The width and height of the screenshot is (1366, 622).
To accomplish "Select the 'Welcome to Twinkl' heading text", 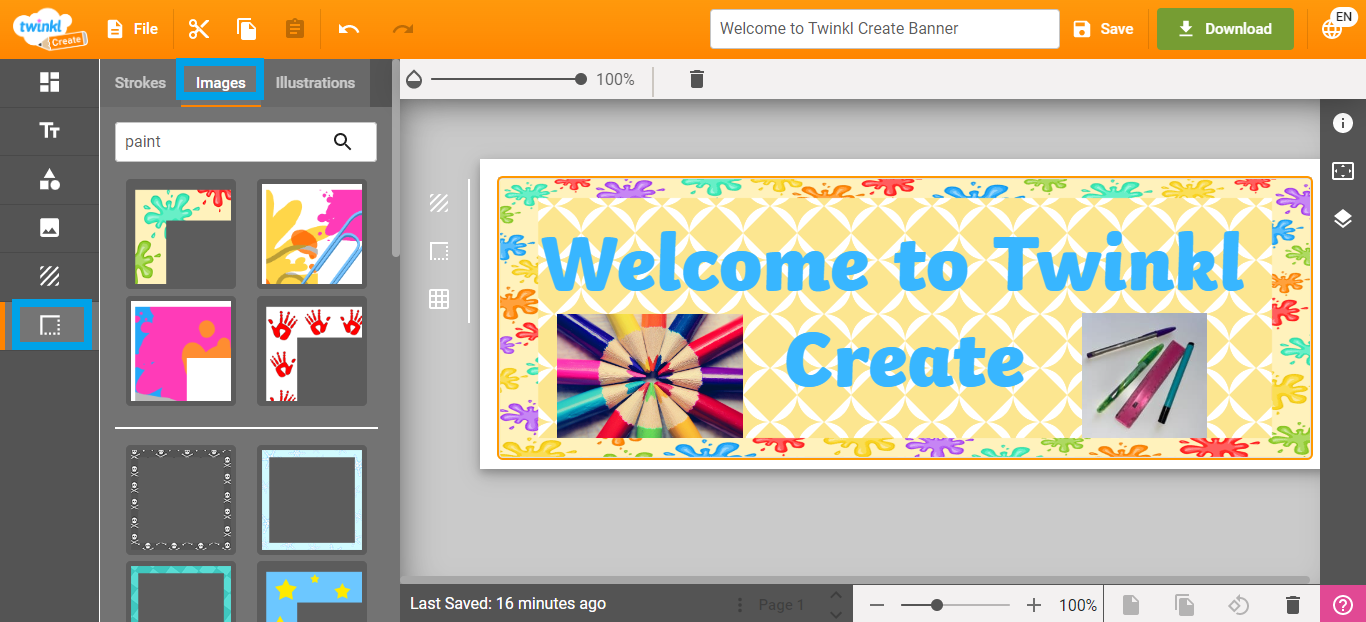I will (894, 262).
